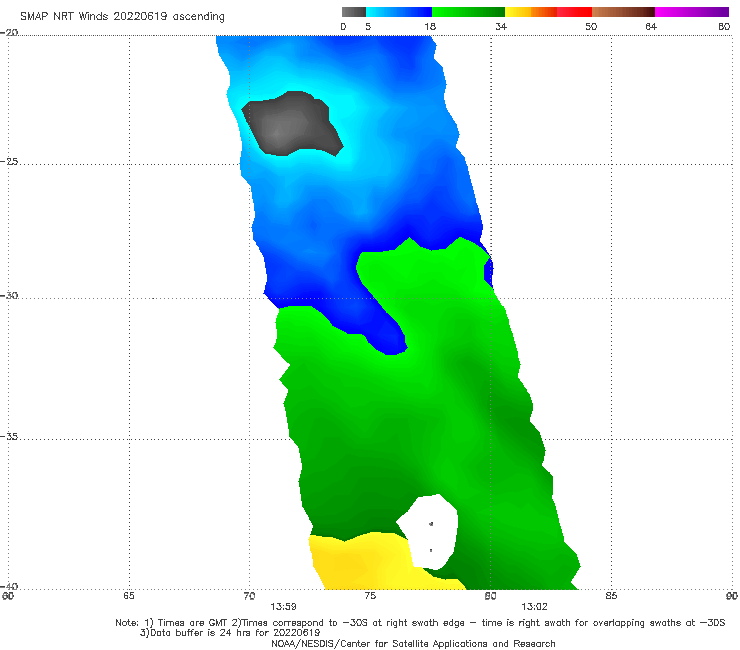Click the magenta-purple 64-80 color bar segment

click(692, 12)
